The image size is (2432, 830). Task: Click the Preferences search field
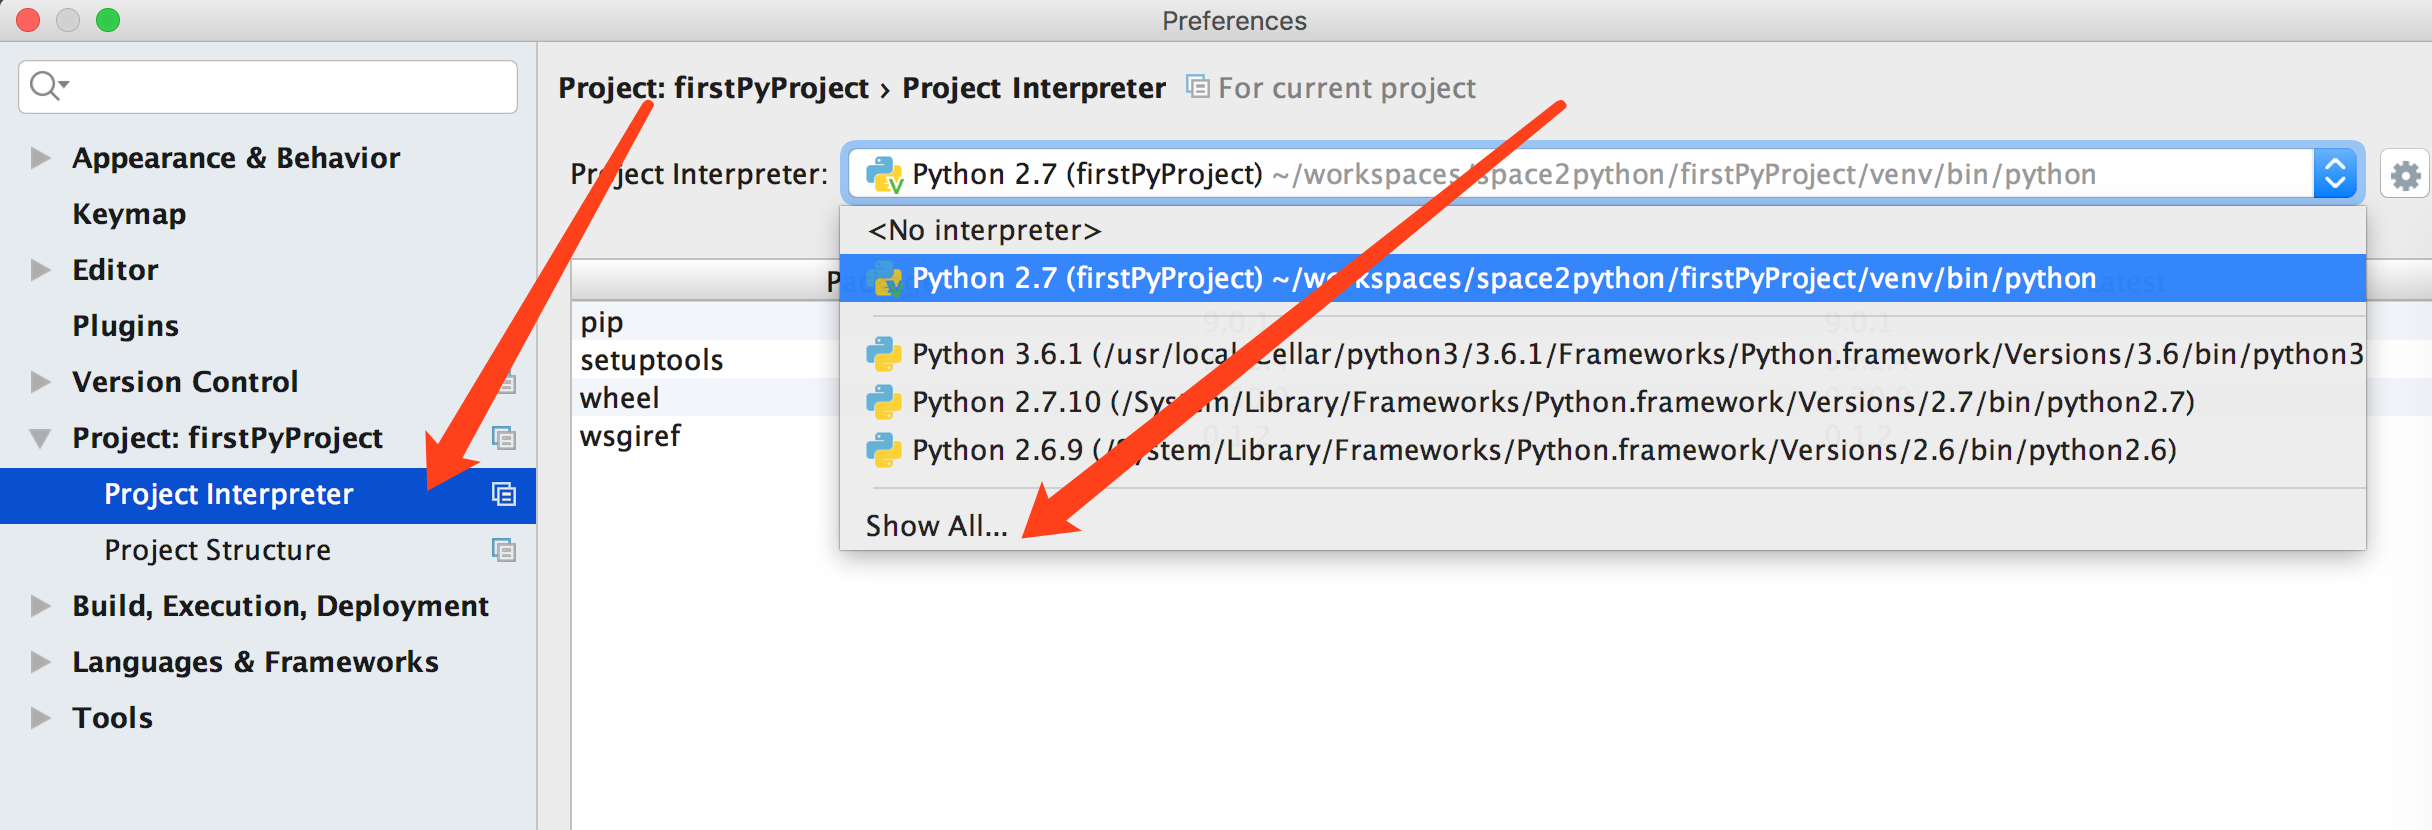(x=268, y=87)
